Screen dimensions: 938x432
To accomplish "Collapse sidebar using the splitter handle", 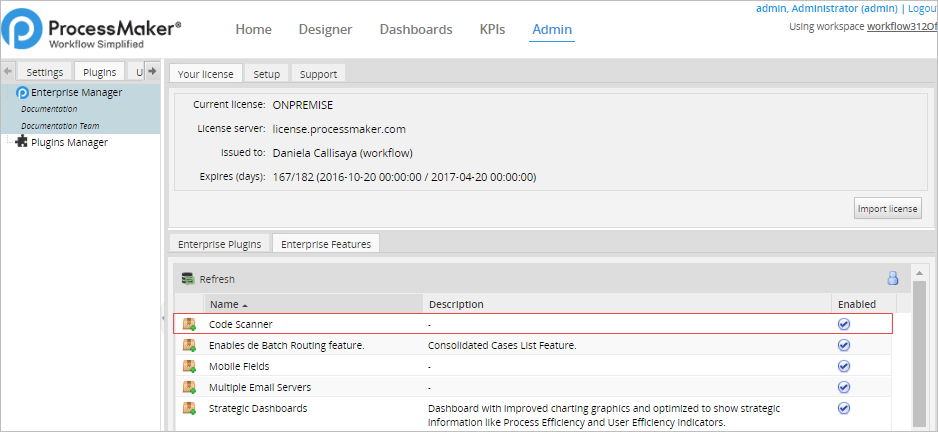I will tap(163, 318).
